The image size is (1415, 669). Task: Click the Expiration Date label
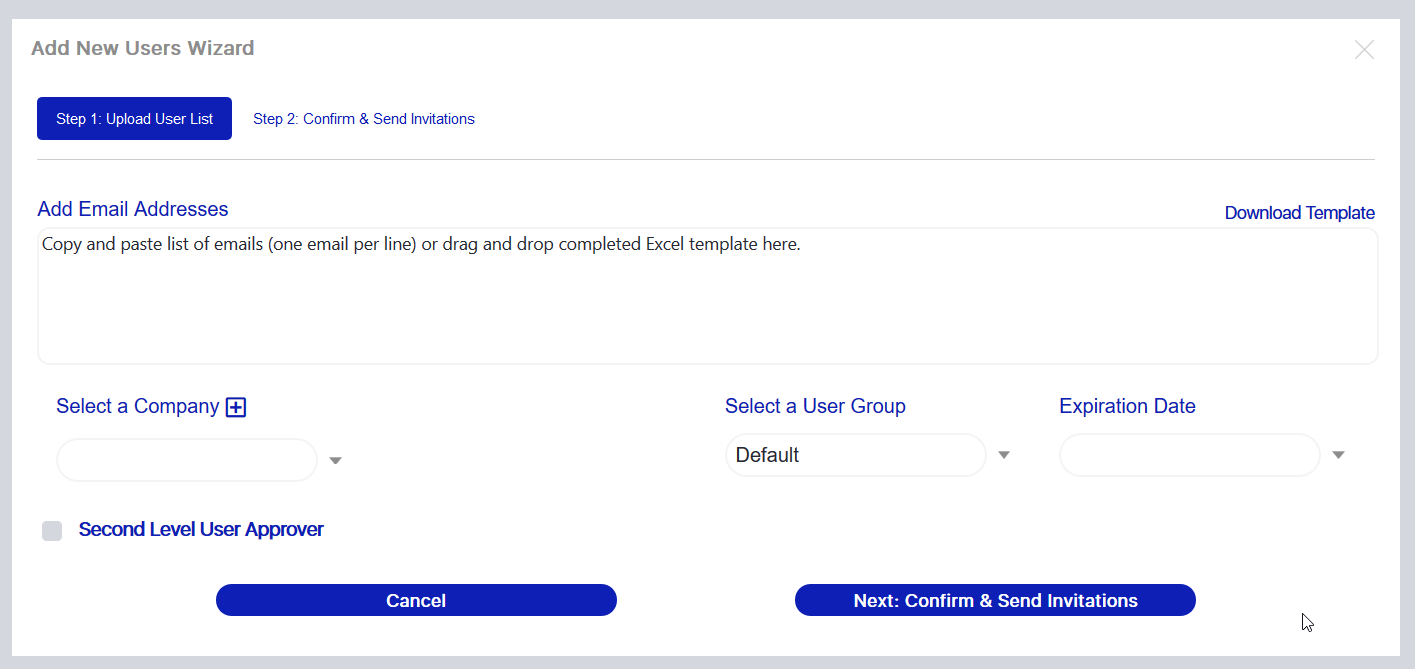tap(1127, 406)
